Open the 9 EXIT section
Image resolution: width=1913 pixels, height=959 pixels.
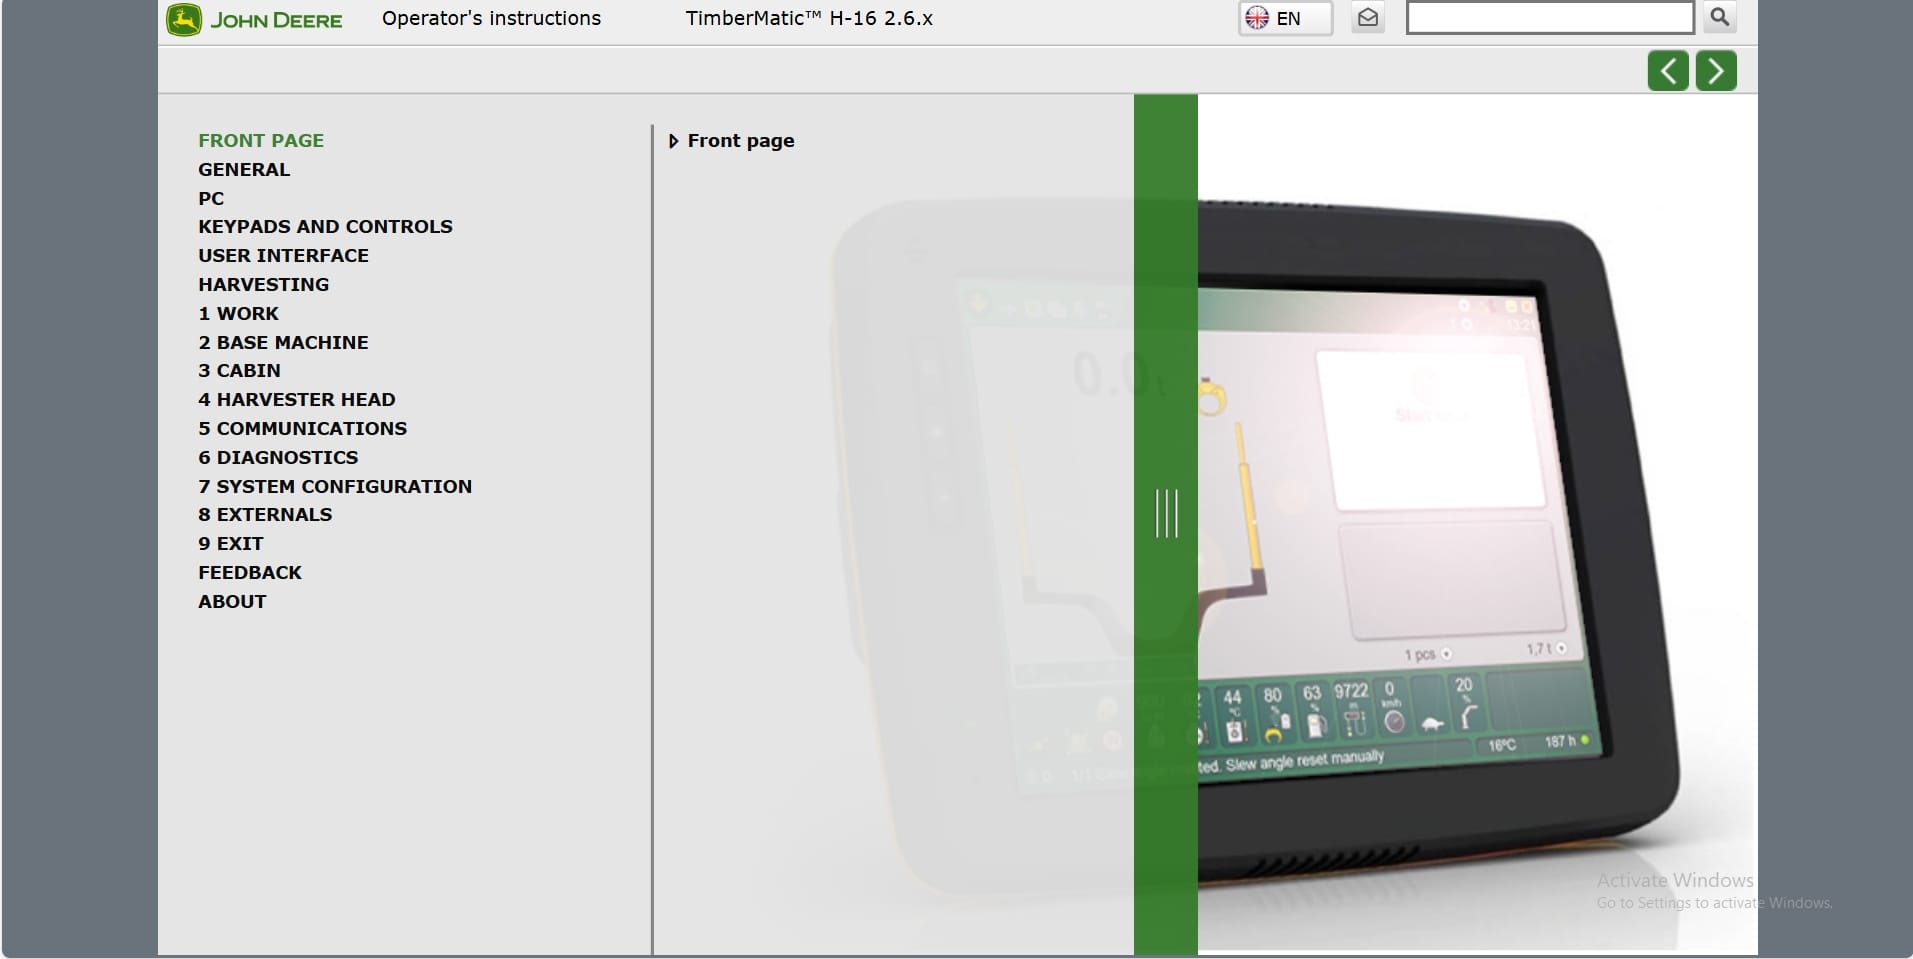[231, 544]
